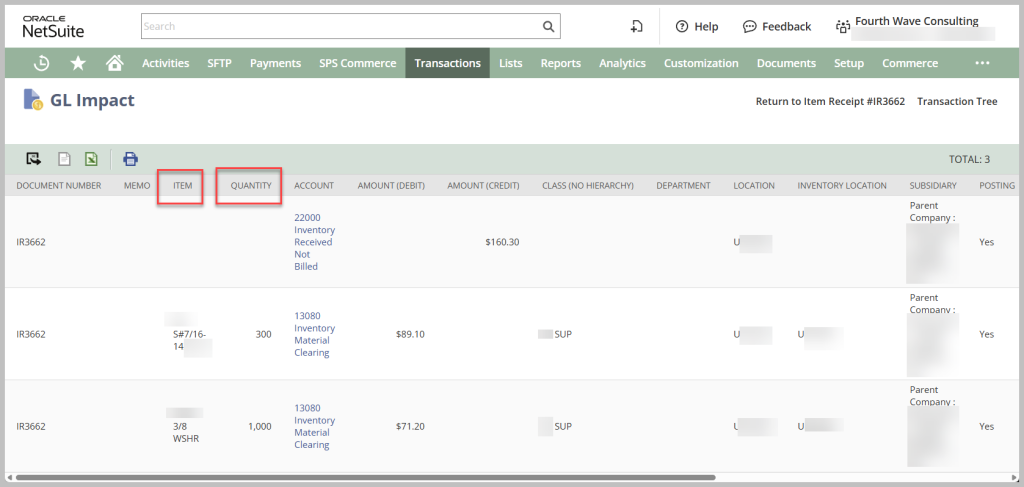This screenshot has height=487, width=1024.
Task: Click the TOTAL: 3 label
Action: [x=969, y=159]
